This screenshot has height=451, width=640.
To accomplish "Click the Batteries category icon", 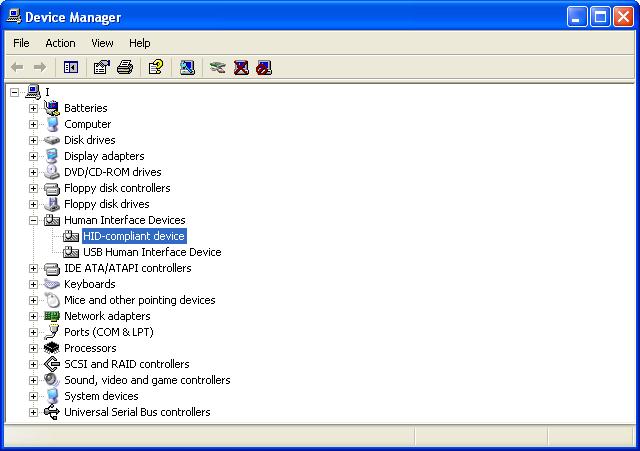I will [52, 108].
